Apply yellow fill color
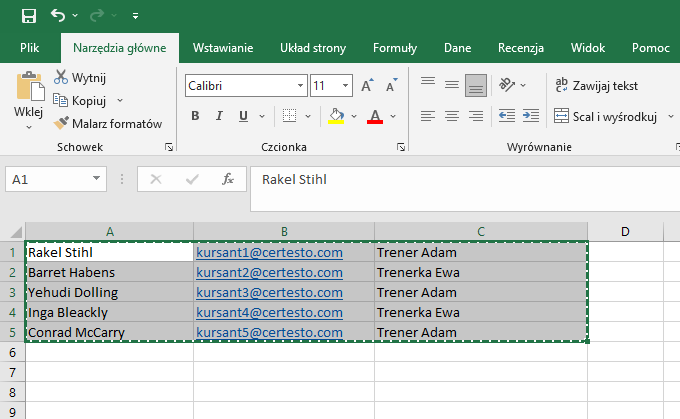Screen dimensions: 680x419 (x=336, y=116)
